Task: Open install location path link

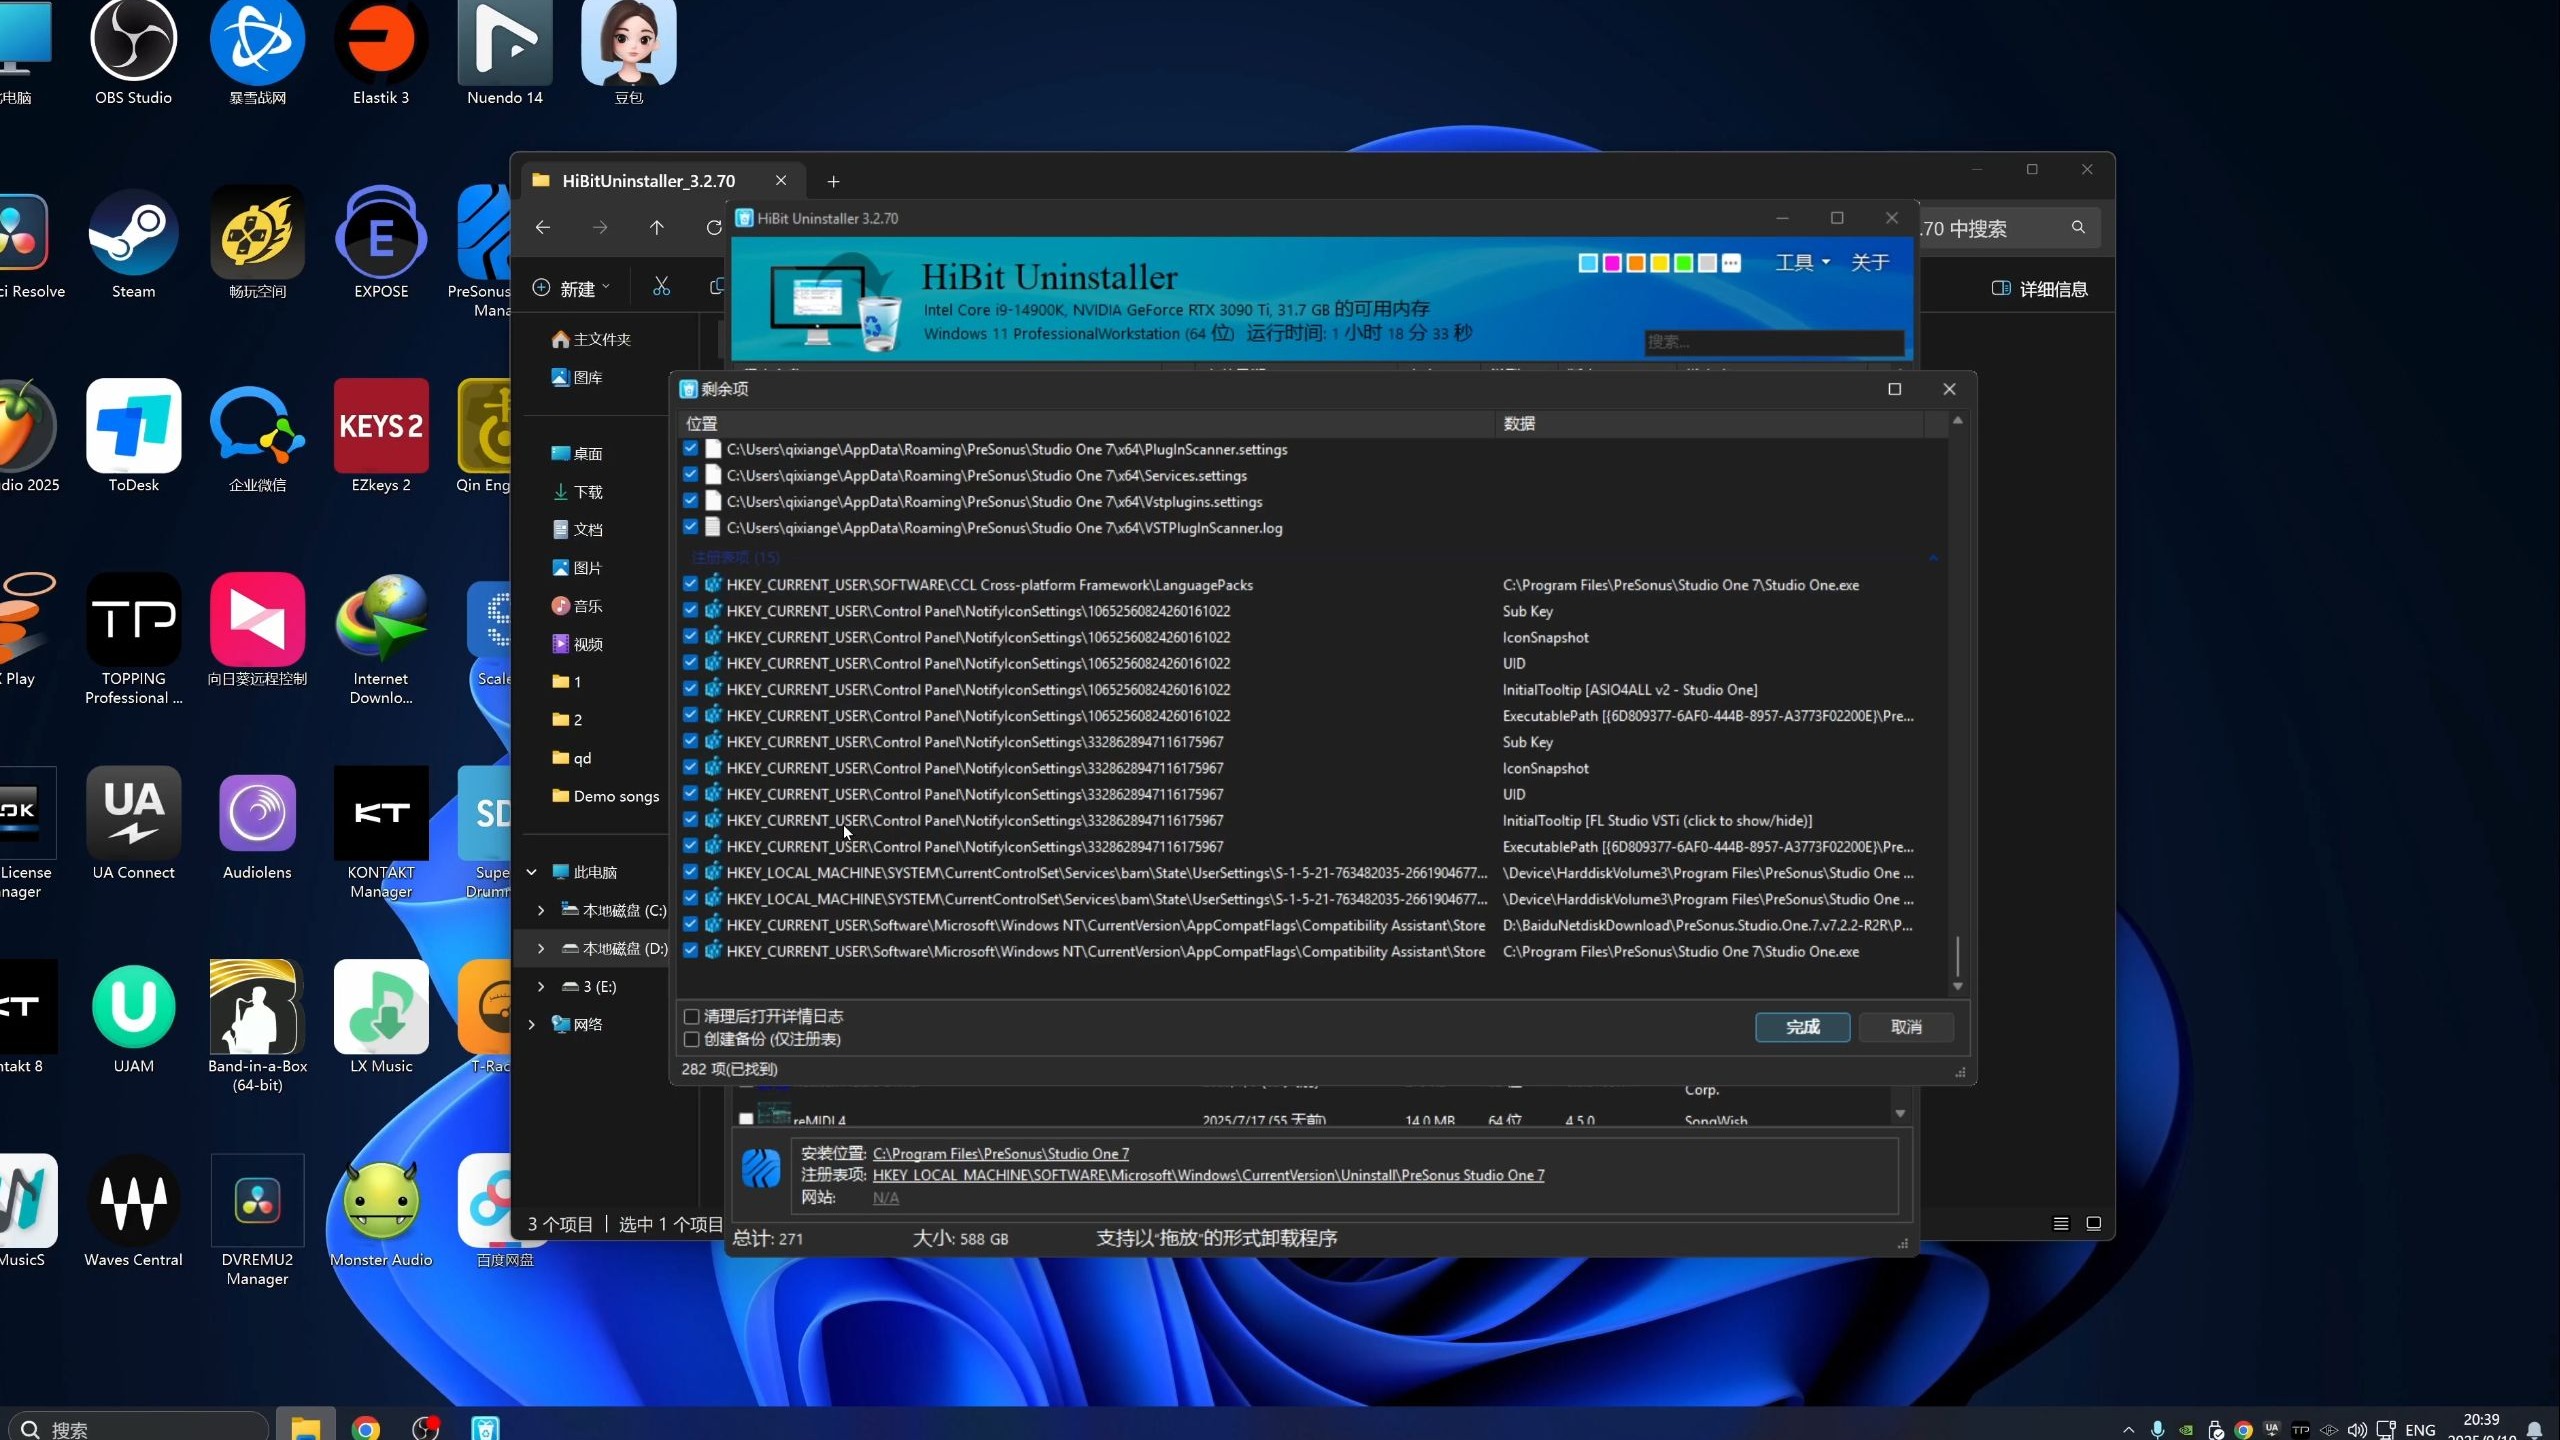Action: [x=1001, y=1153]
